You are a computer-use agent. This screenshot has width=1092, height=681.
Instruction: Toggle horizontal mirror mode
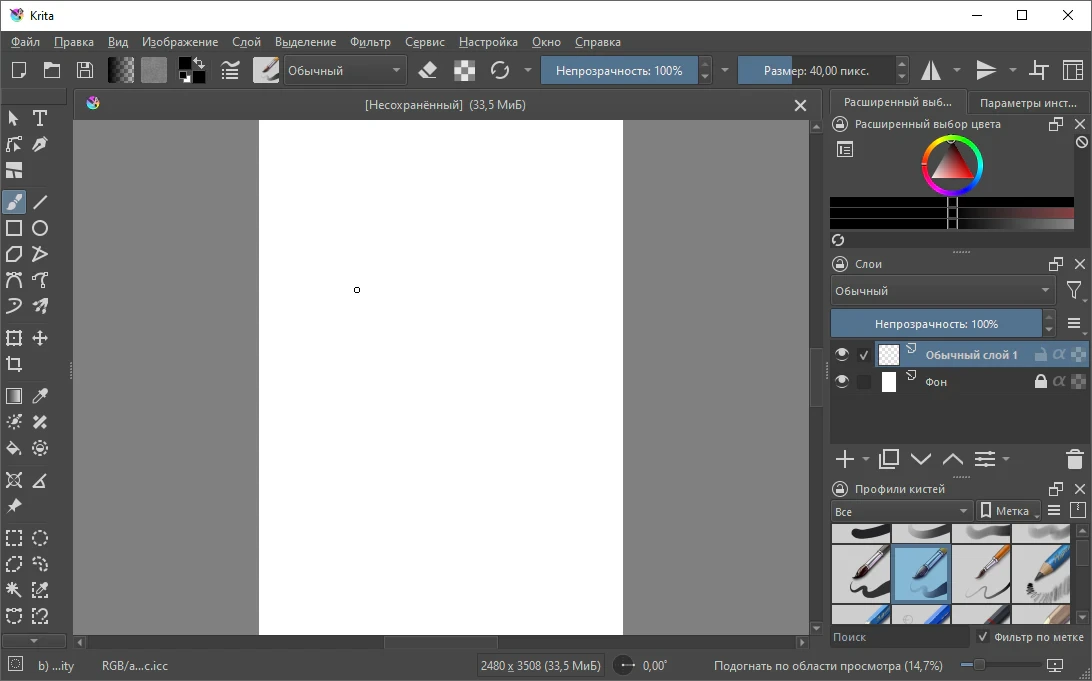930,70
